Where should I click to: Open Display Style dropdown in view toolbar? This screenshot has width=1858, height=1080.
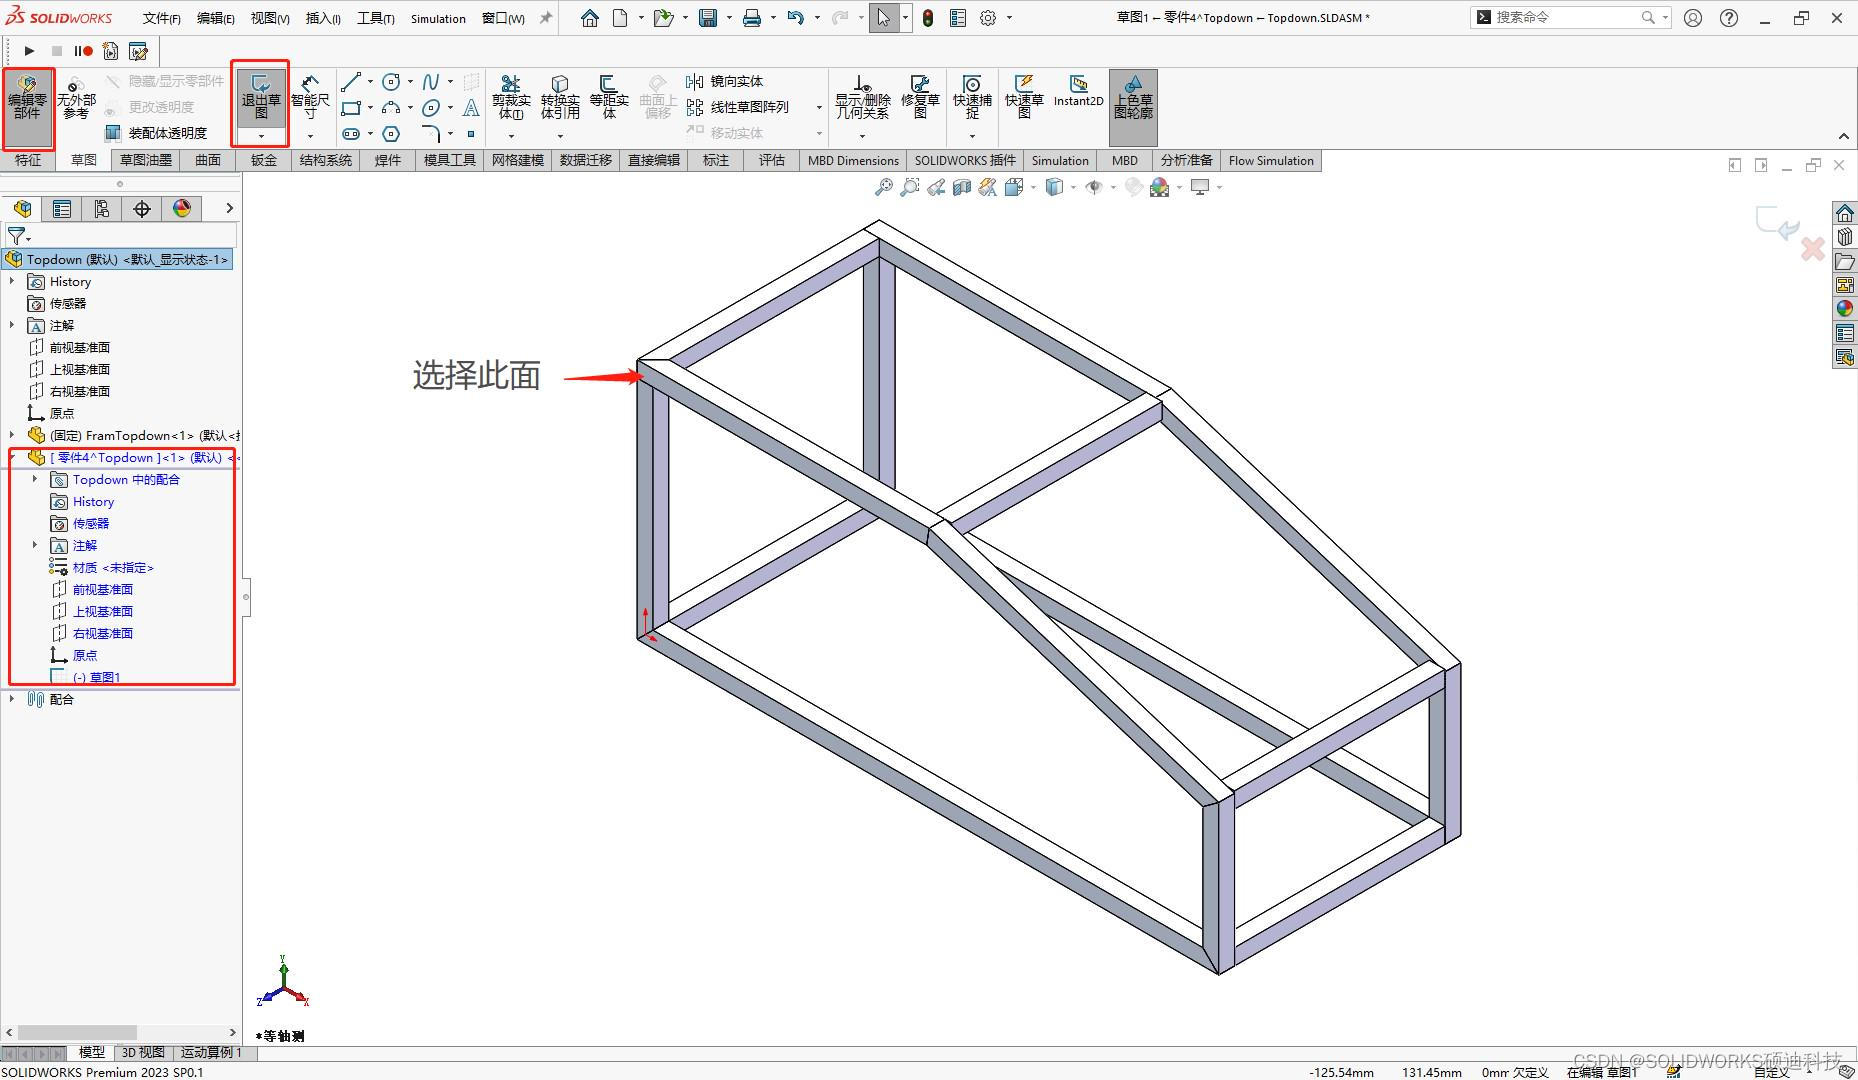click(x=1074, y=187)
